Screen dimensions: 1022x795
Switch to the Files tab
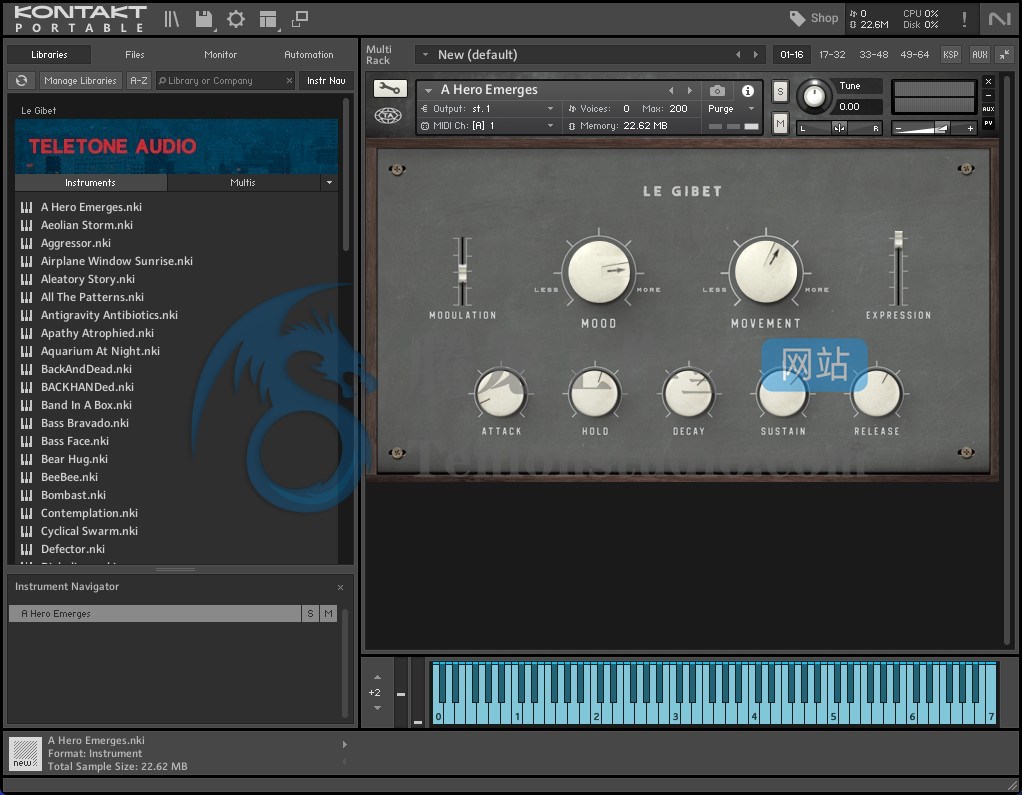(135, 55)
